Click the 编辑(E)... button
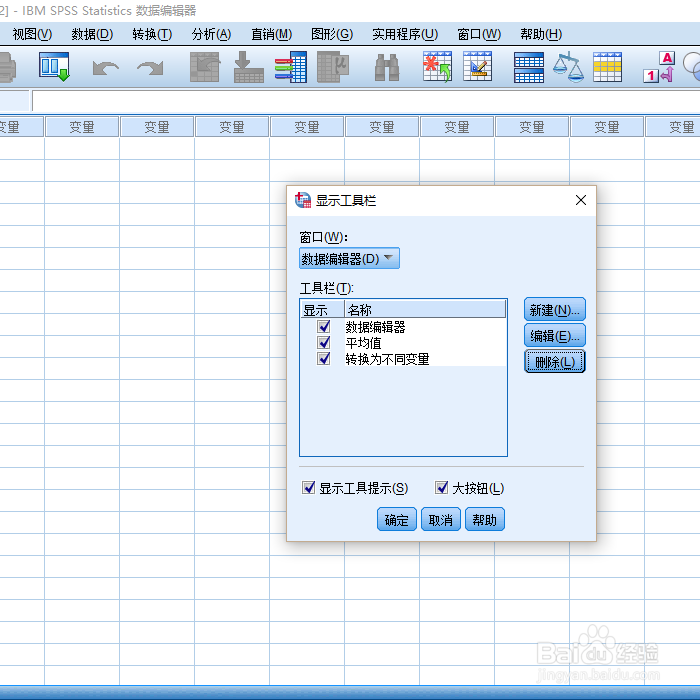This screenshot has height=700, width=700. click(x=554, y=335)
